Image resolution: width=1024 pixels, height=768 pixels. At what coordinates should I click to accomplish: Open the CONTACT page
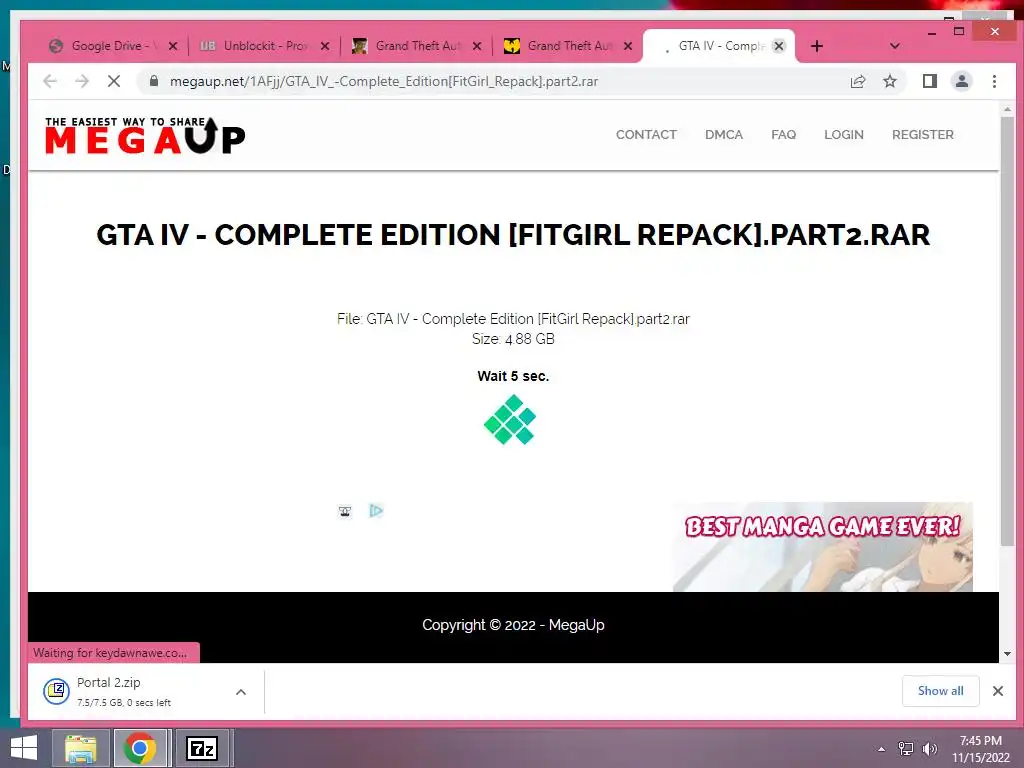(646, 135)
